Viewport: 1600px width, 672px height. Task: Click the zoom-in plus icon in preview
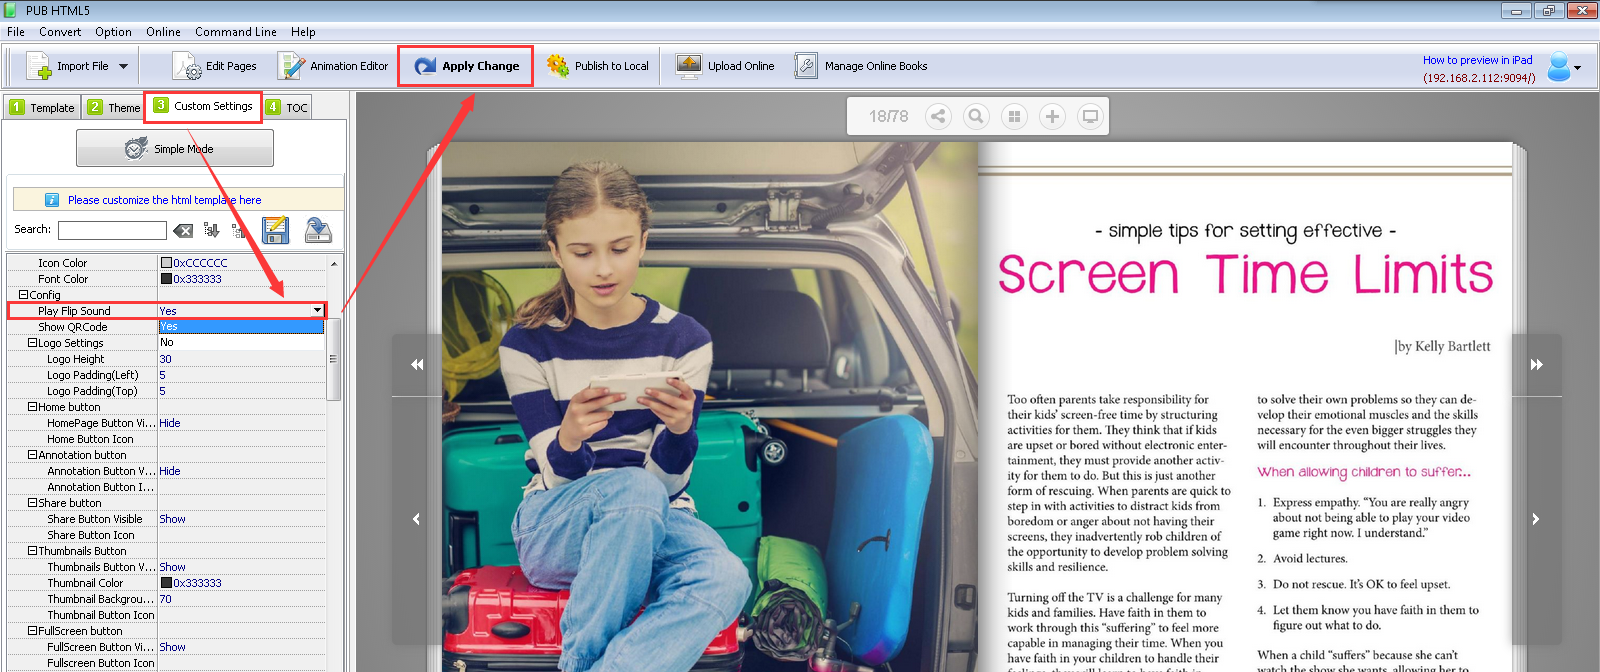pos(1052,116)
